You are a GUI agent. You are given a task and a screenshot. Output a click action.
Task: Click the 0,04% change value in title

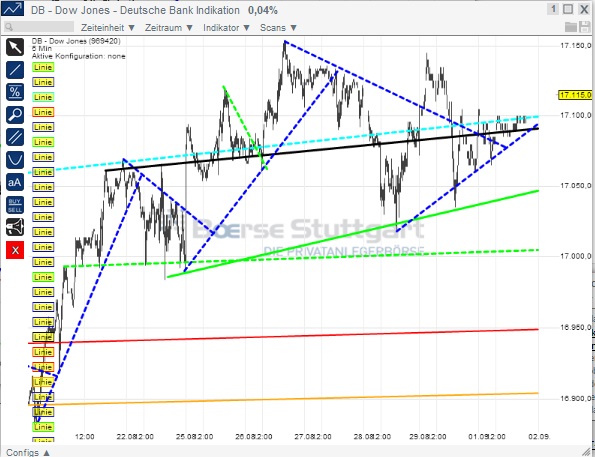[263, 10]
